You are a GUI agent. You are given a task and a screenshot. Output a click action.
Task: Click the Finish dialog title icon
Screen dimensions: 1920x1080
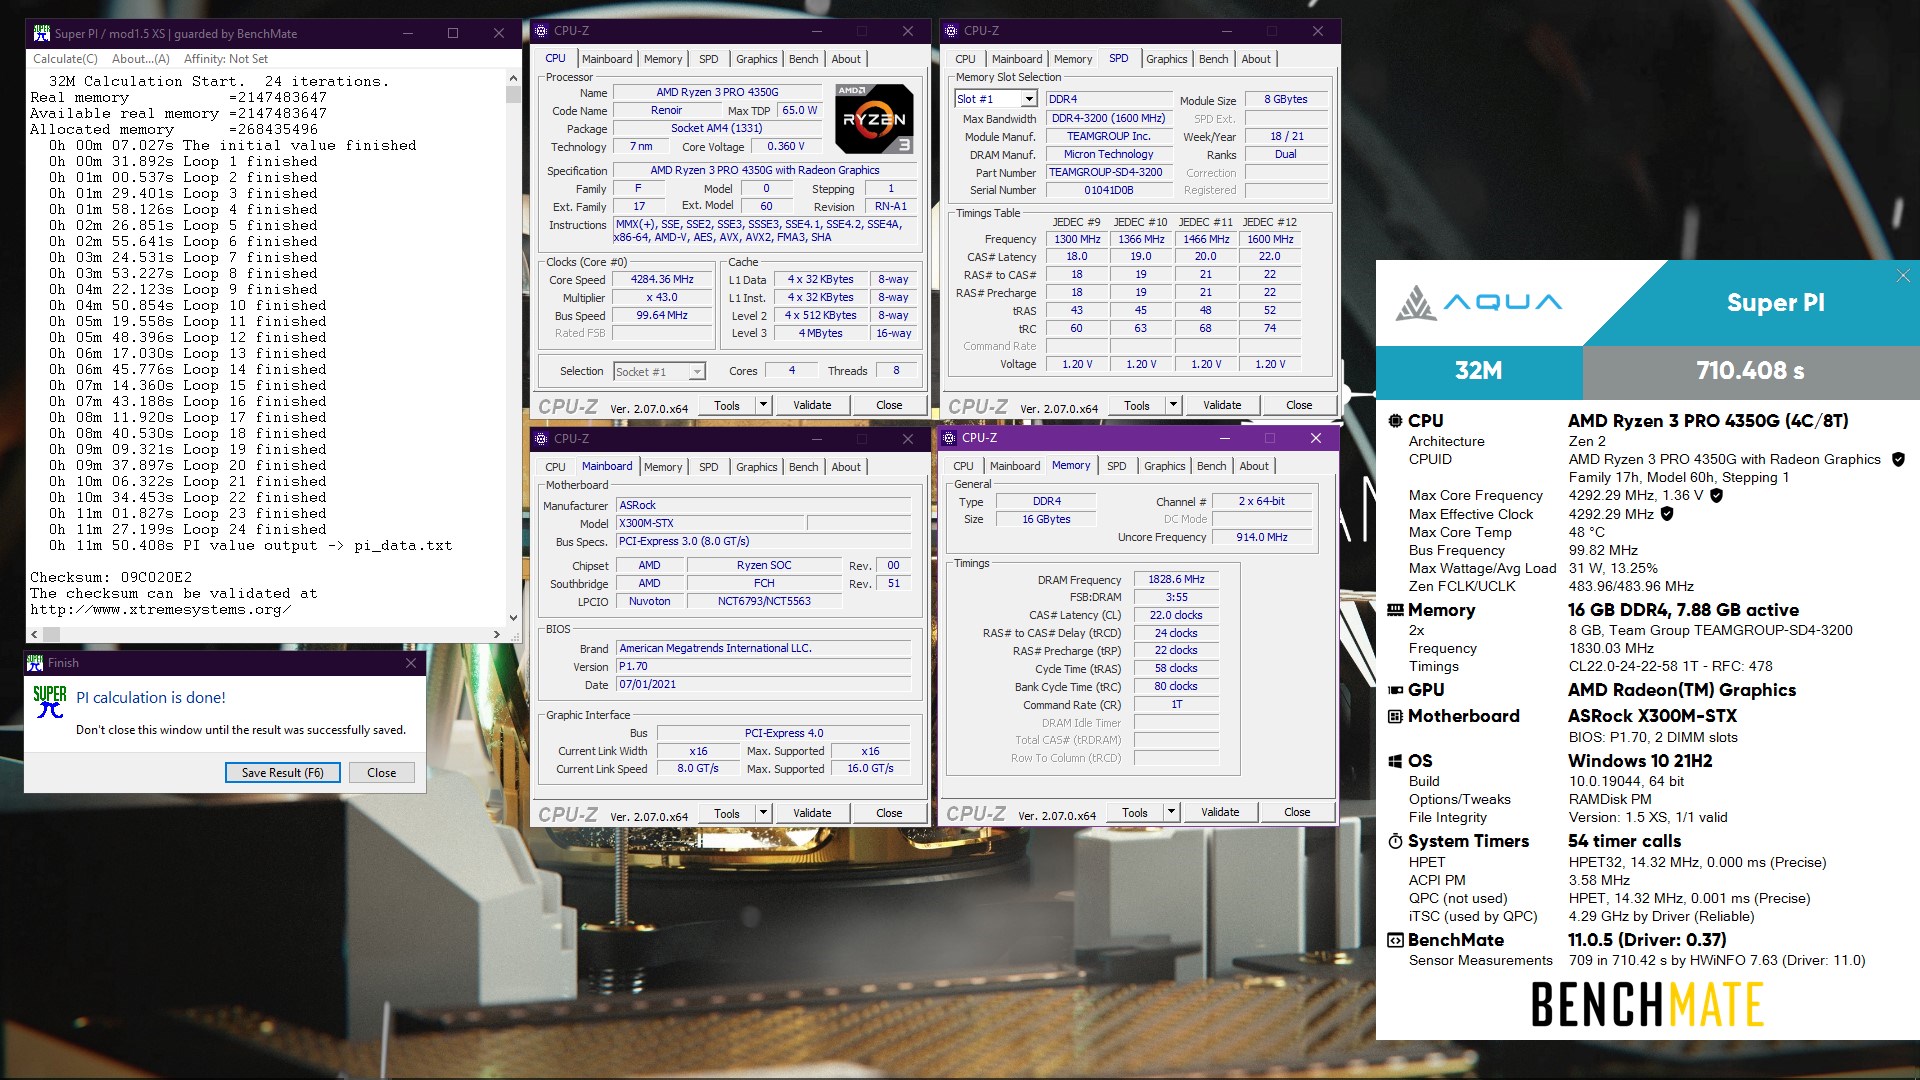pos(35,663)
